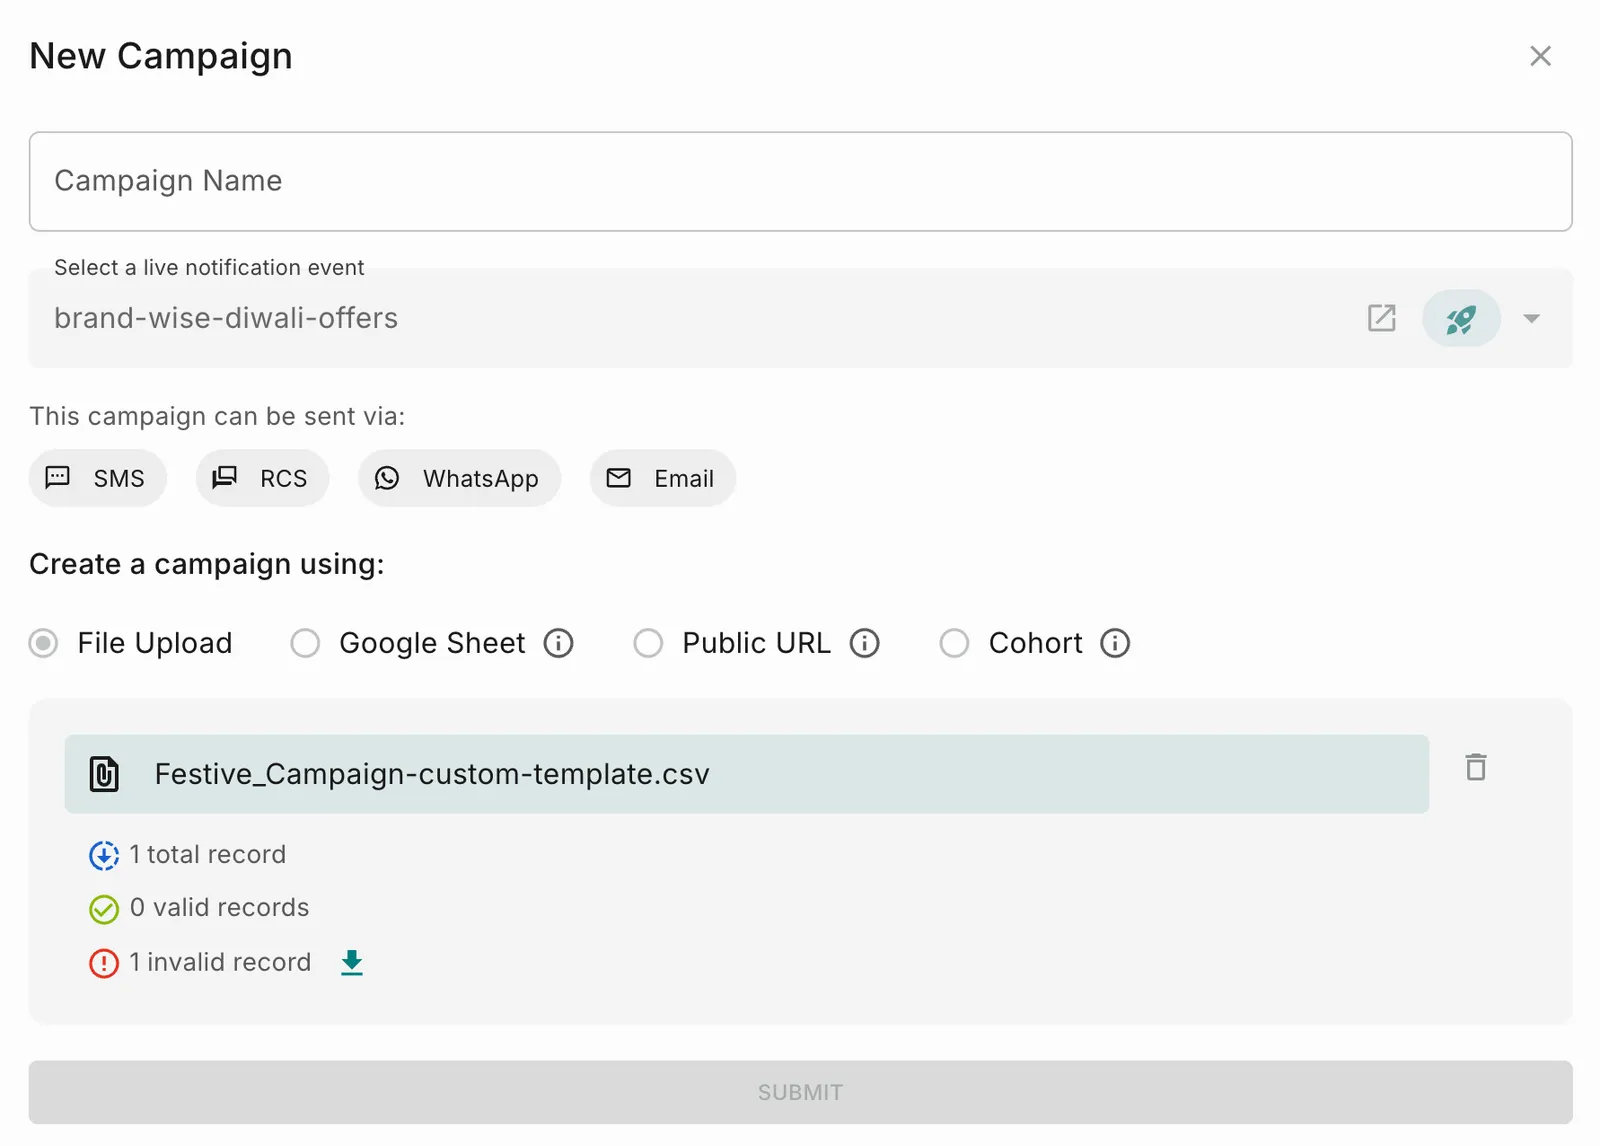1600x1146 pixels.
Task: Click the New Campaign title
Action: point(161,57)
